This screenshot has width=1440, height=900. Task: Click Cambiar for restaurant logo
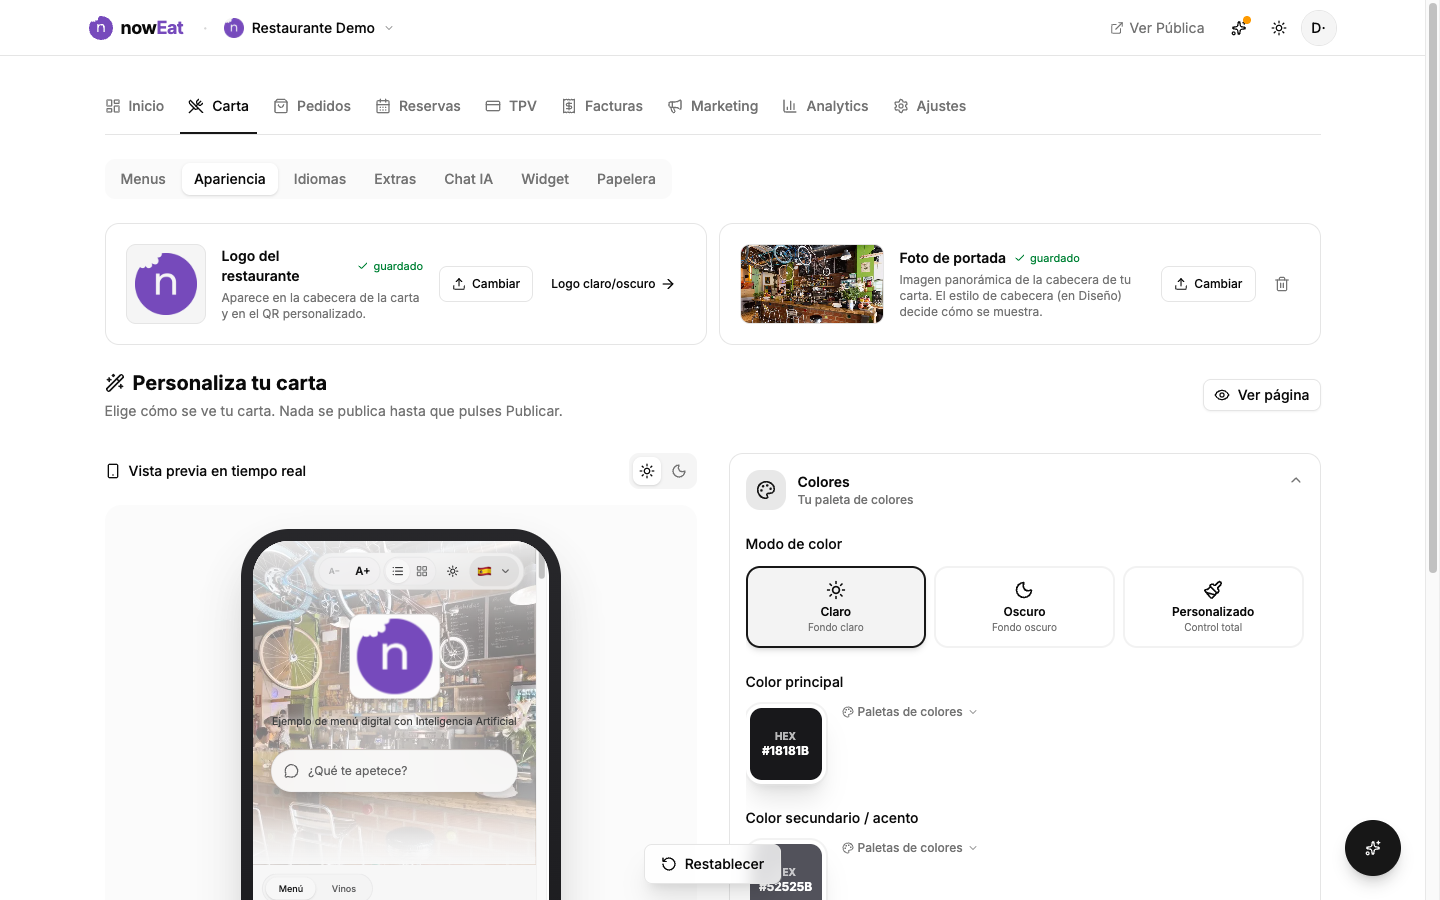486,284
